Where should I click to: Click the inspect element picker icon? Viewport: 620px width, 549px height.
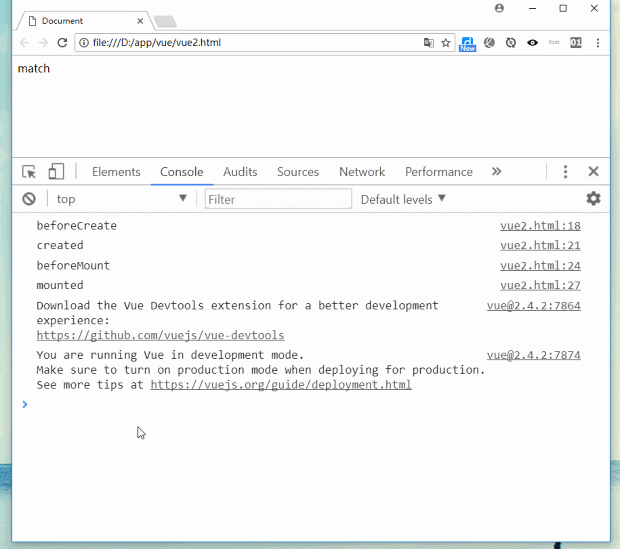pos(29,172)
